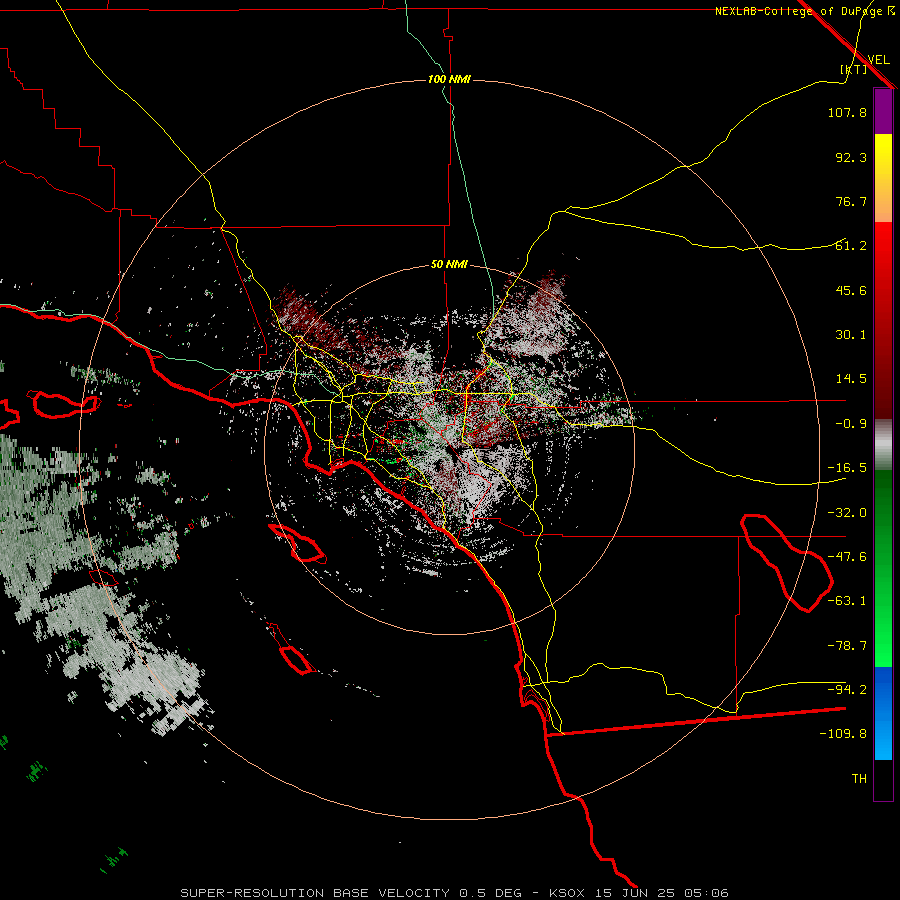Screen dimensions: 900x900
Task: Click the 61.2 velocity scale value
Action: [x=851, y=246]
